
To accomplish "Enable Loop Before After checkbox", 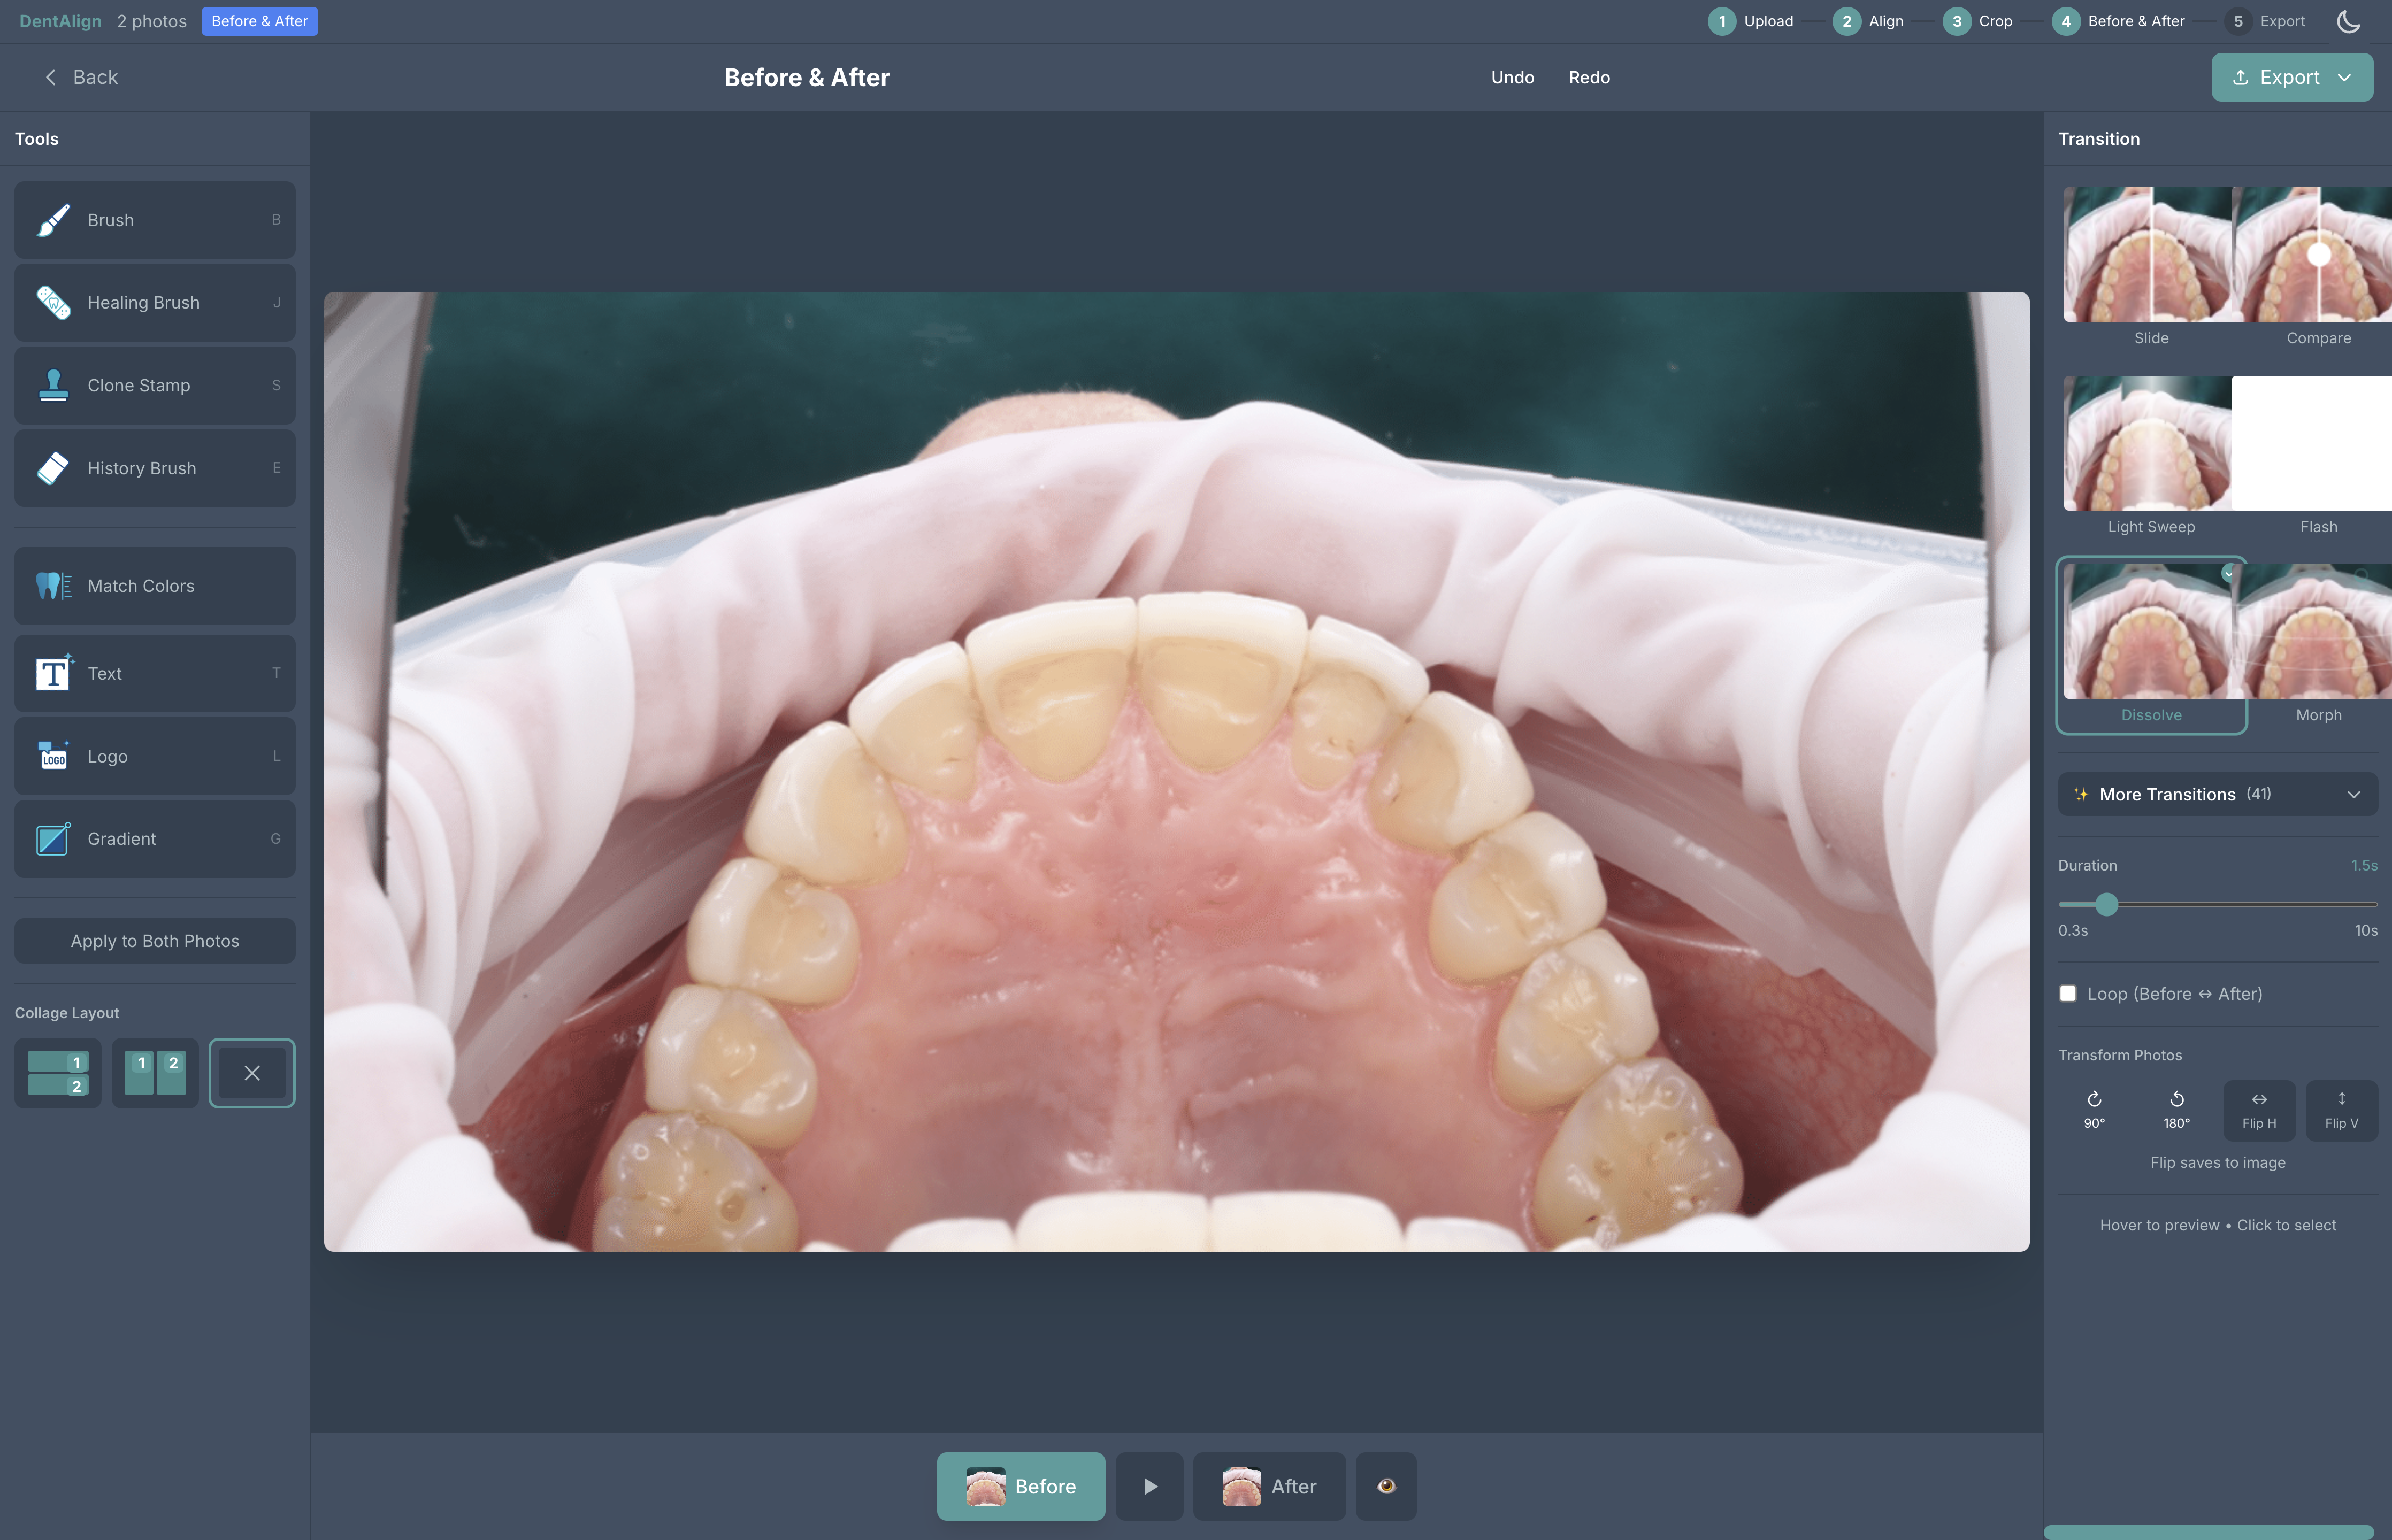I will [x=2068, y=994].
